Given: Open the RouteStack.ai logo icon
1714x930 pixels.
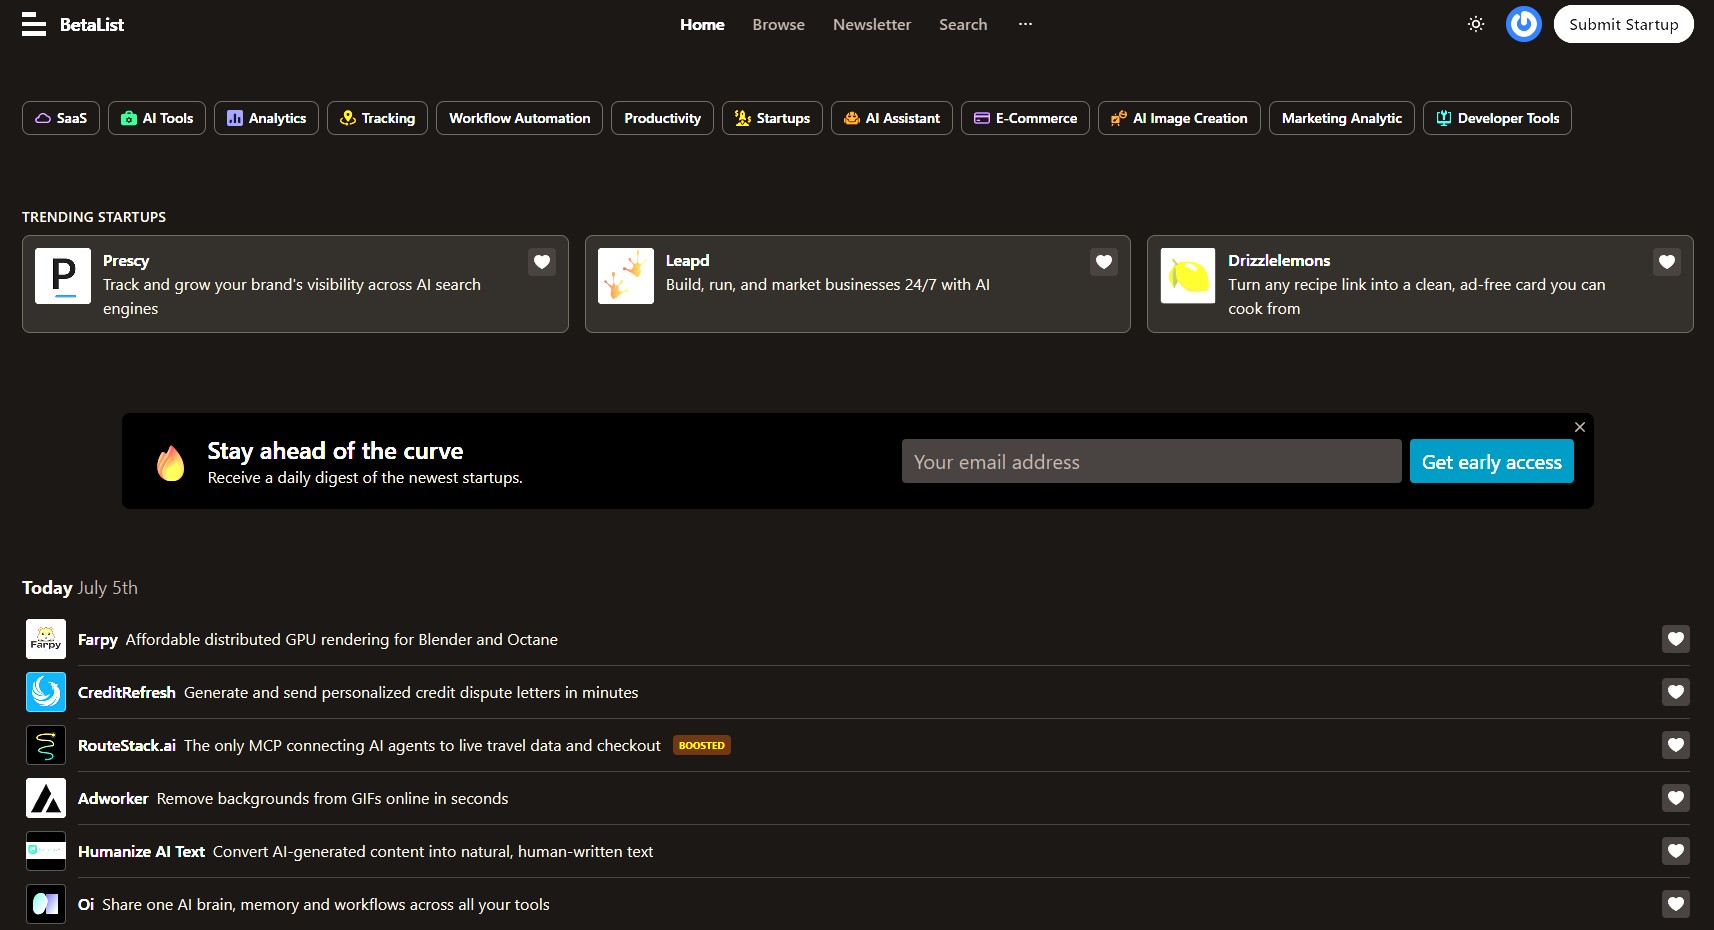Looking at the screenshot, I should tap(46, 745).
